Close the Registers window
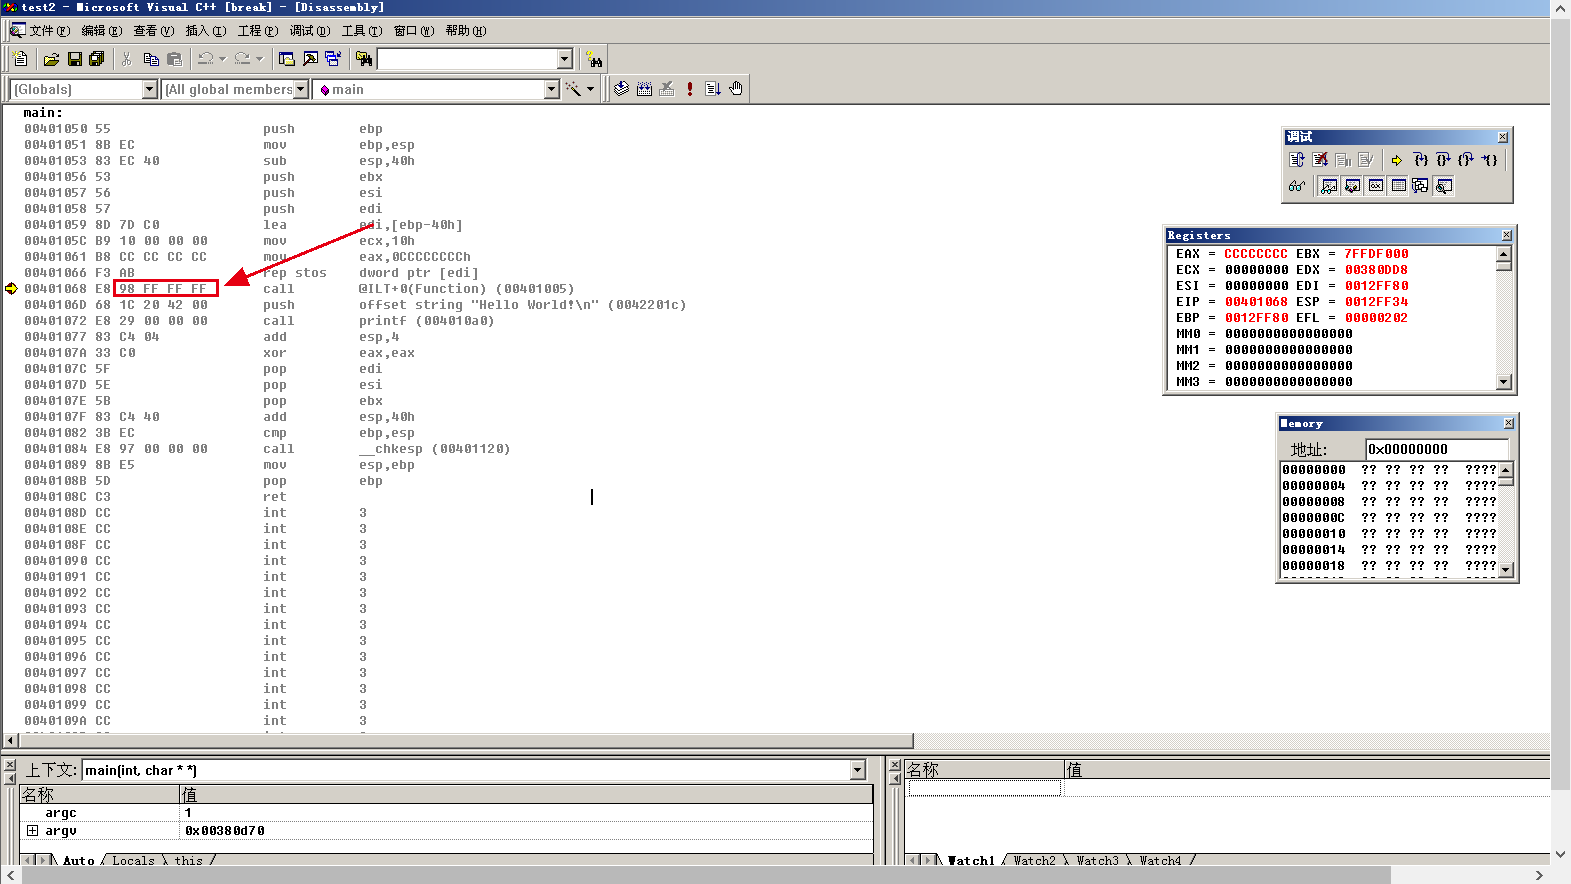1571x884 pixels. [1507, 235]
